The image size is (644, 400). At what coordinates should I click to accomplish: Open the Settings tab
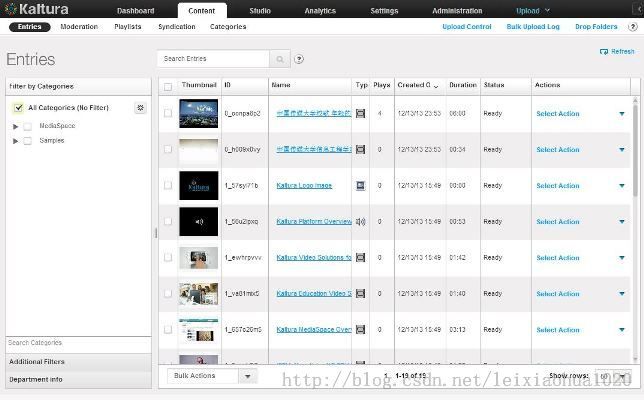[384, 11]
